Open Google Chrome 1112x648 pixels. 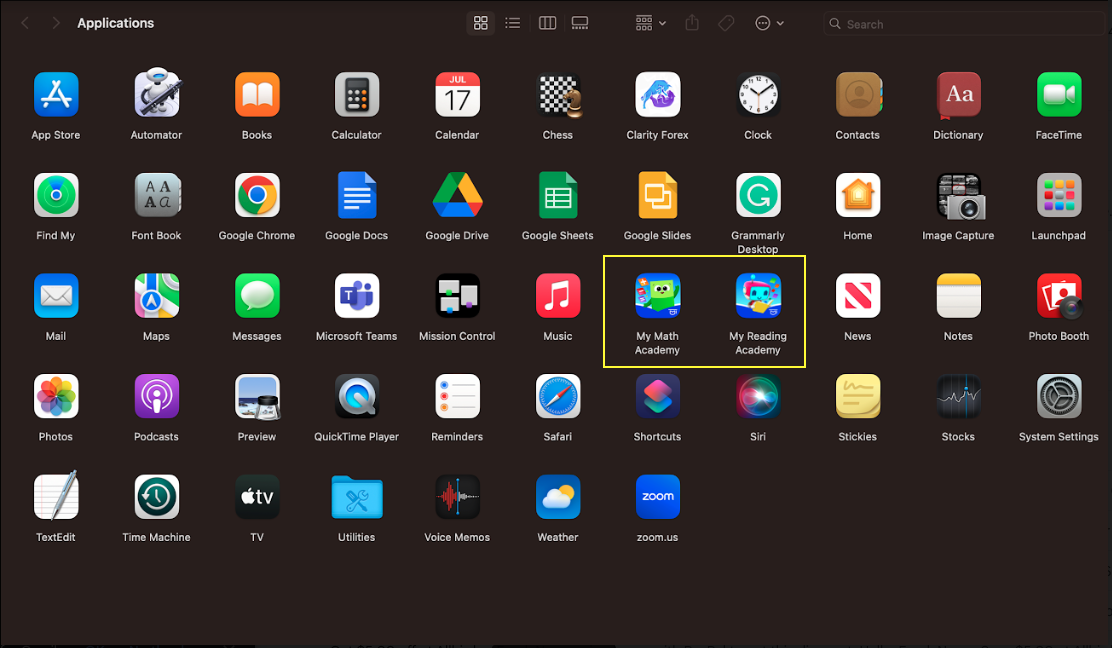(257, 195)
